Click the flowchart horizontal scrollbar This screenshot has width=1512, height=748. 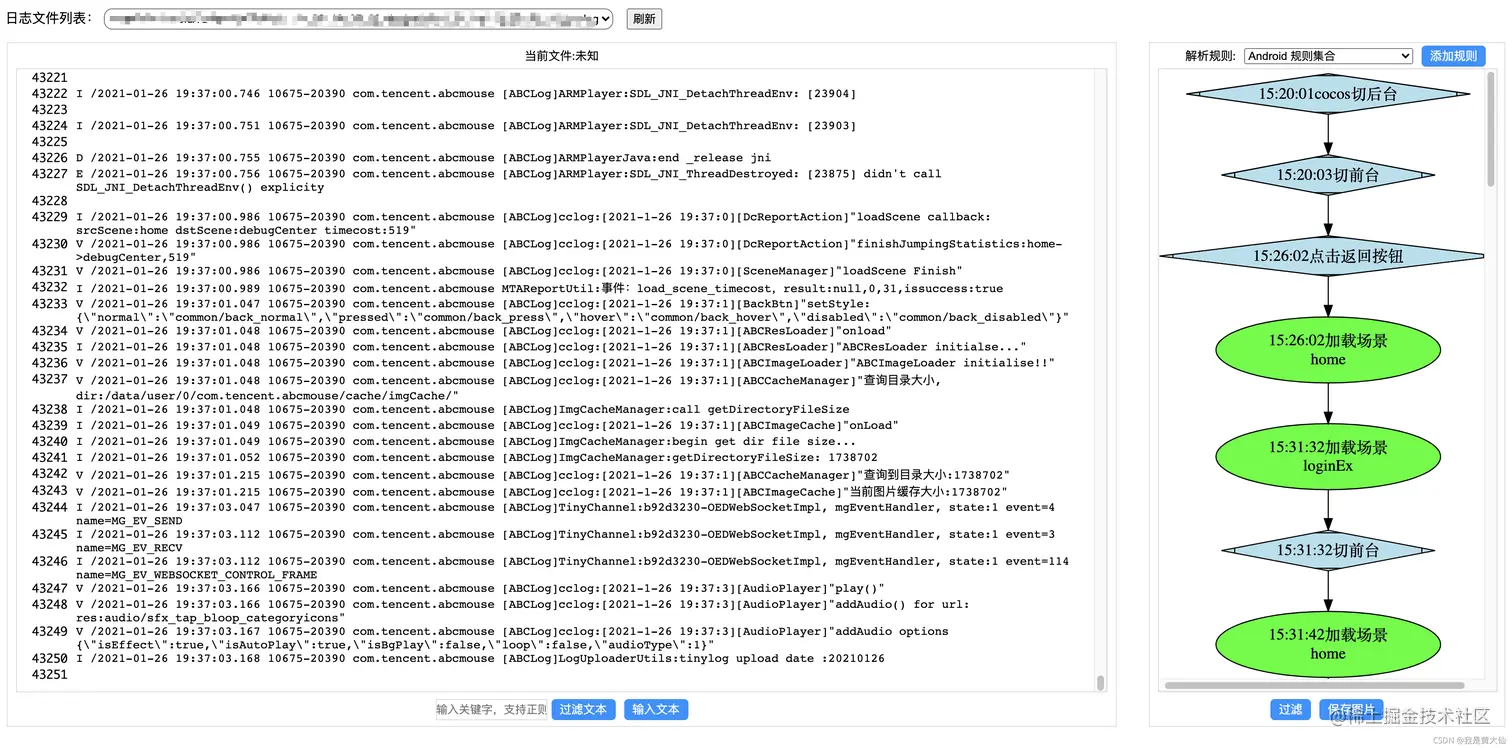pos(1314,686)
